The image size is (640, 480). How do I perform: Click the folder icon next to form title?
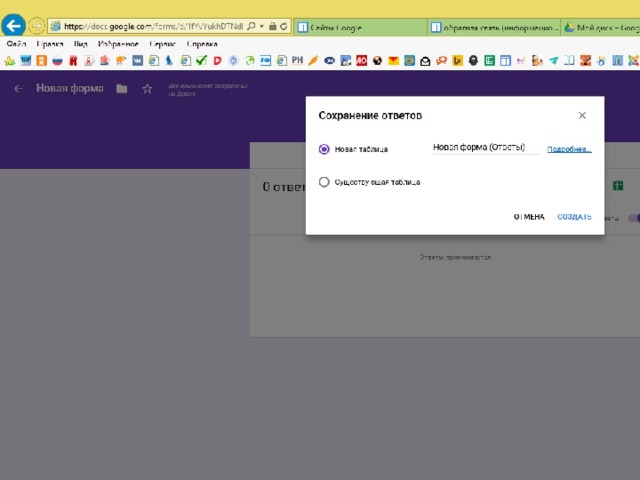pos(121,89)
